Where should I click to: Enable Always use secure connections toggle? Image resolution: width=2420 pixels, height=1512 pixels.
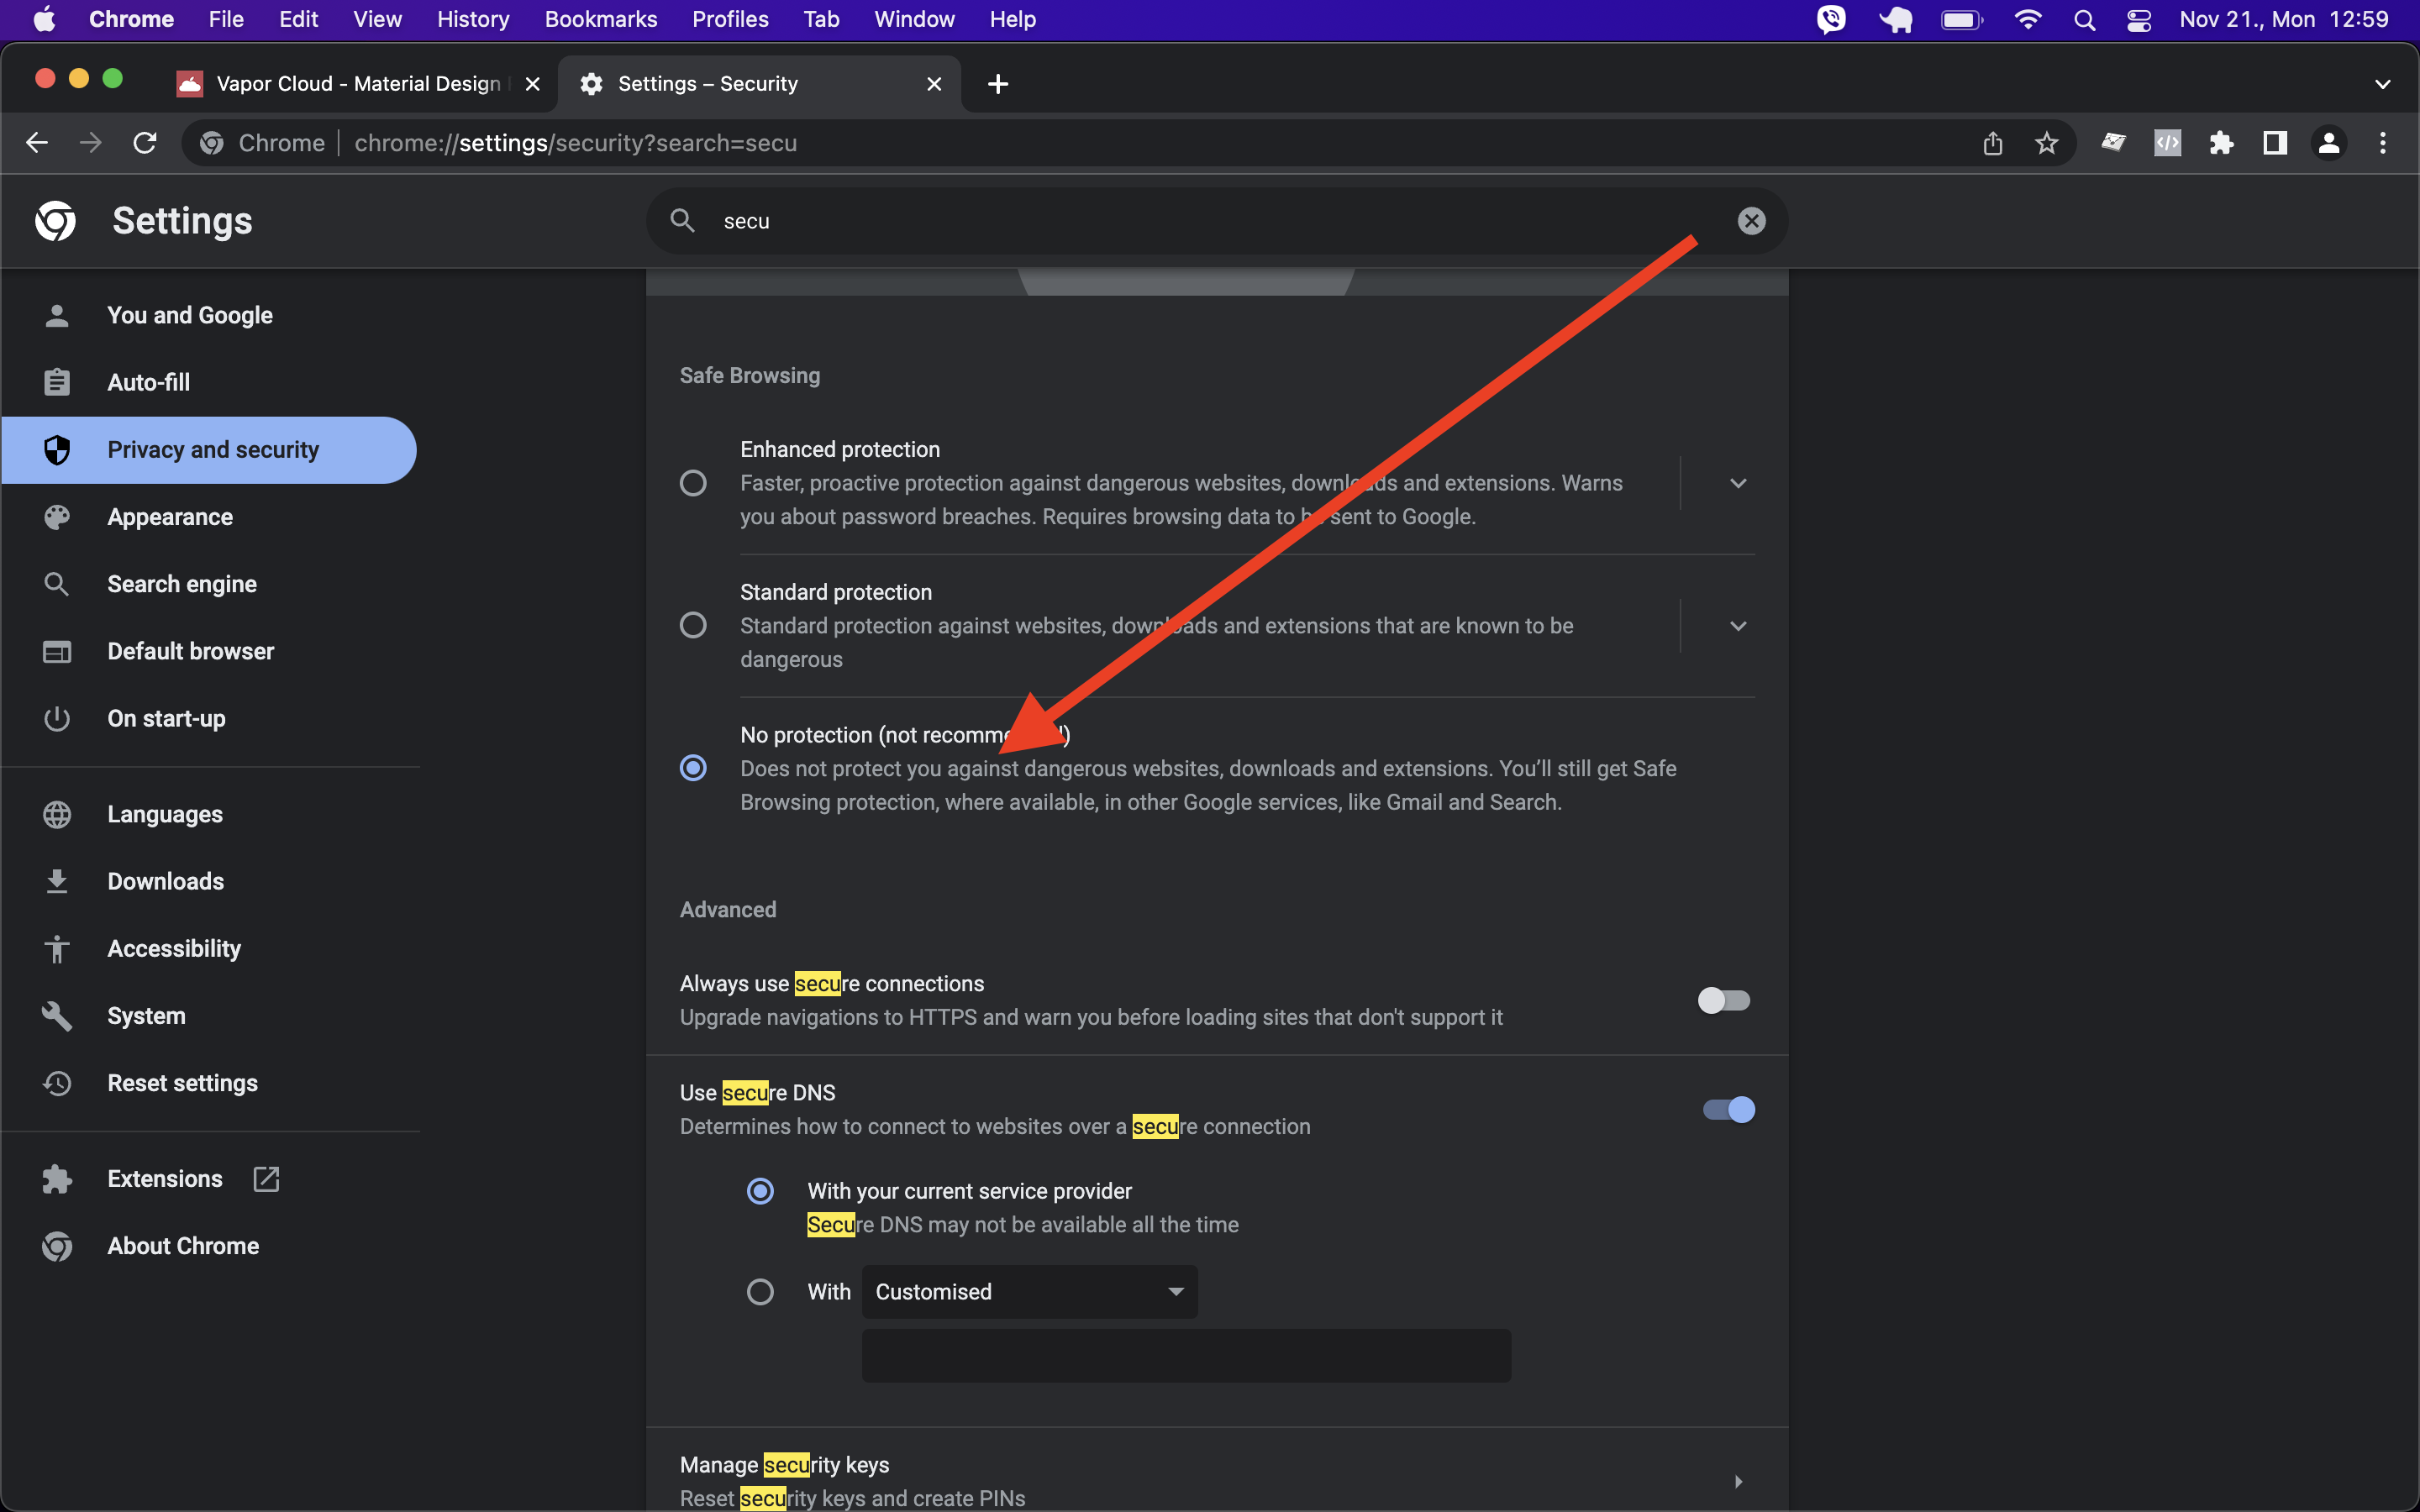[1725, 1000]
